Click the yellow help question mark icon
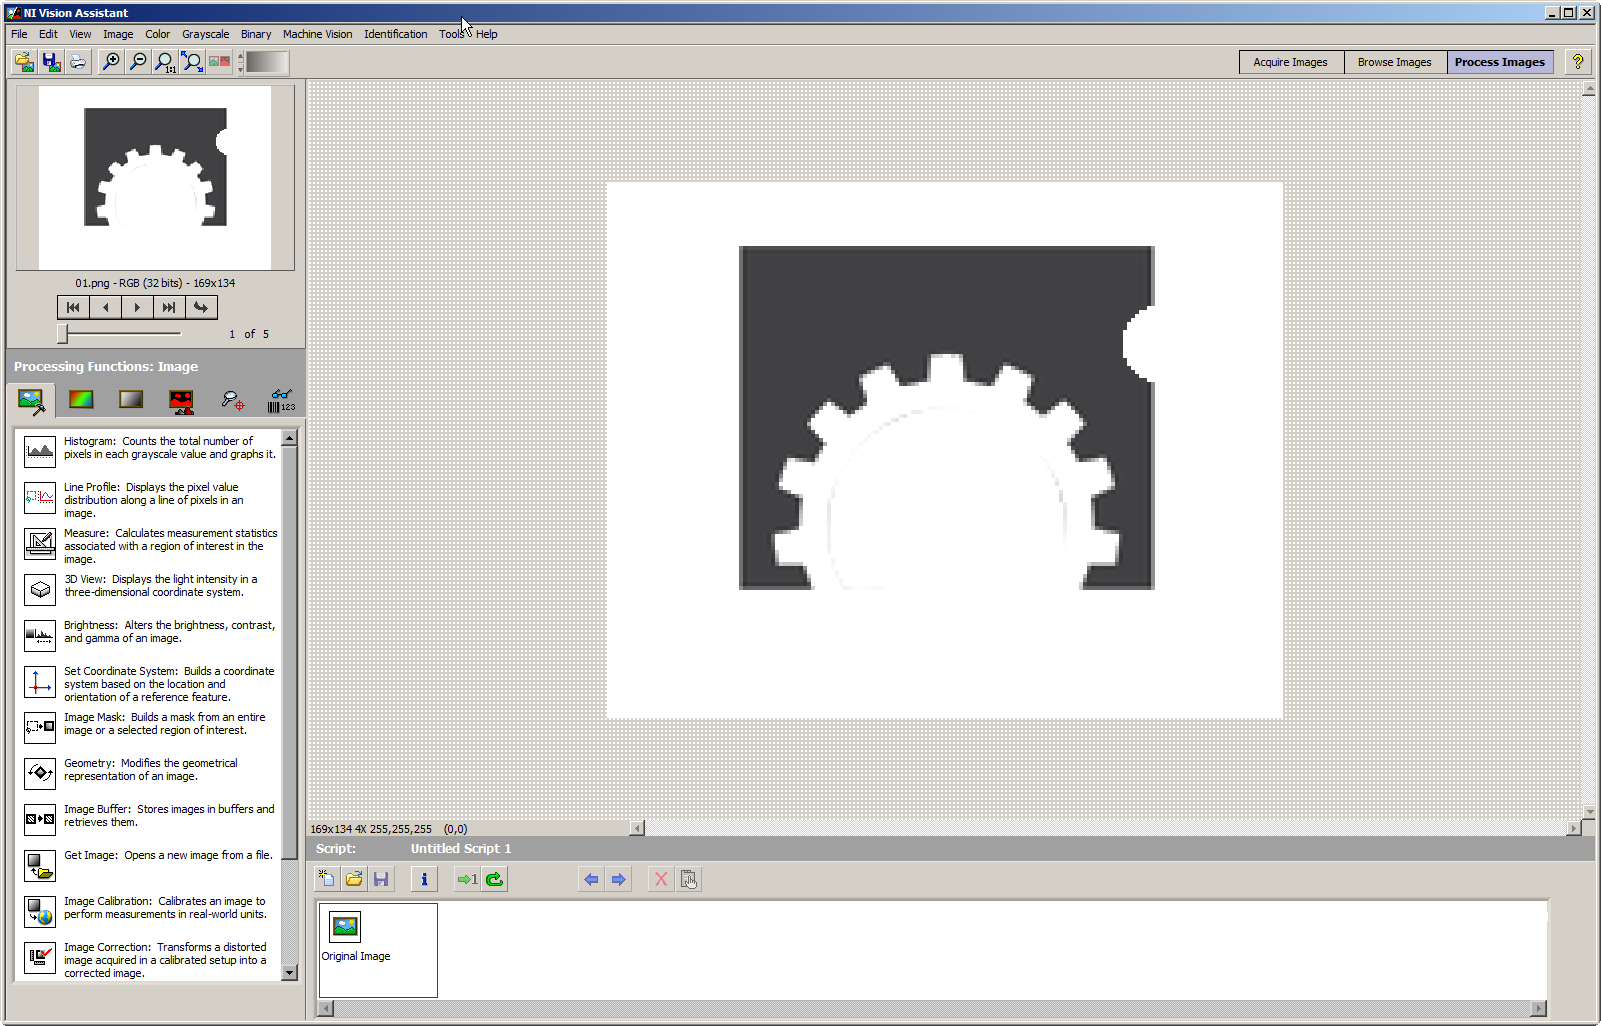The image size is (1601, 1026). [1578, 62]
